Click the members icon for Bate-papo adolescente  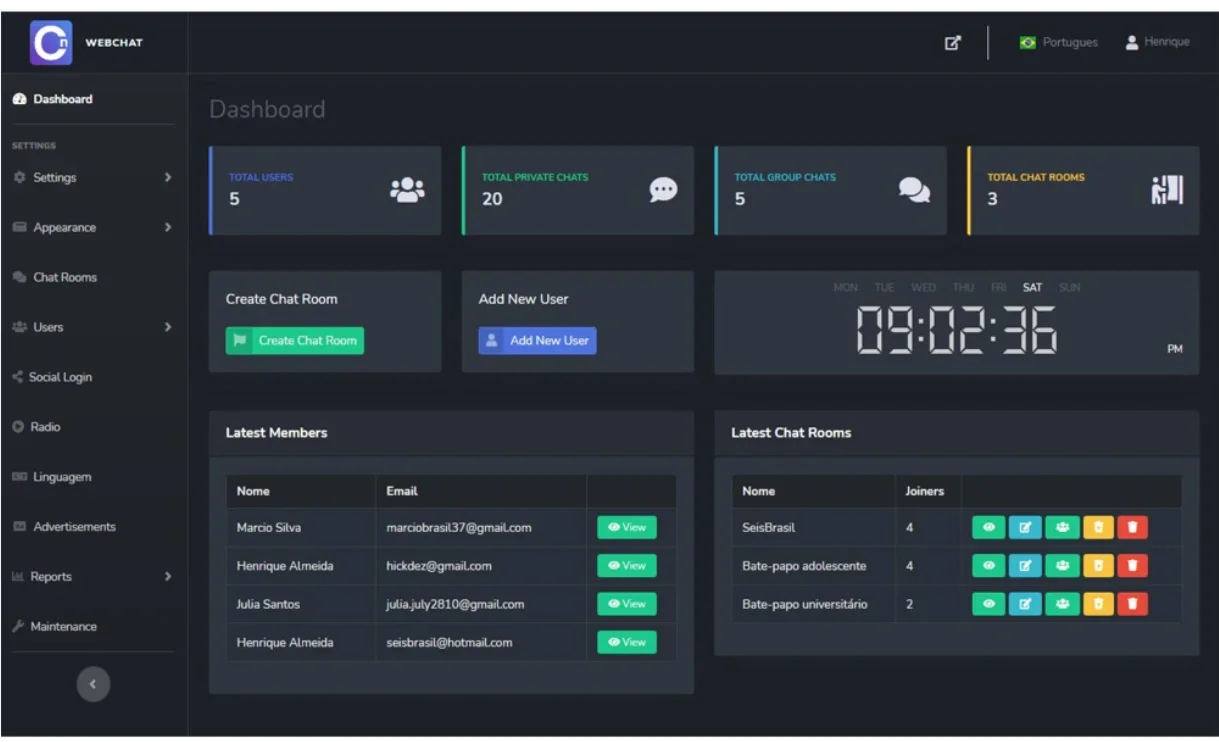pos(1062,566)
